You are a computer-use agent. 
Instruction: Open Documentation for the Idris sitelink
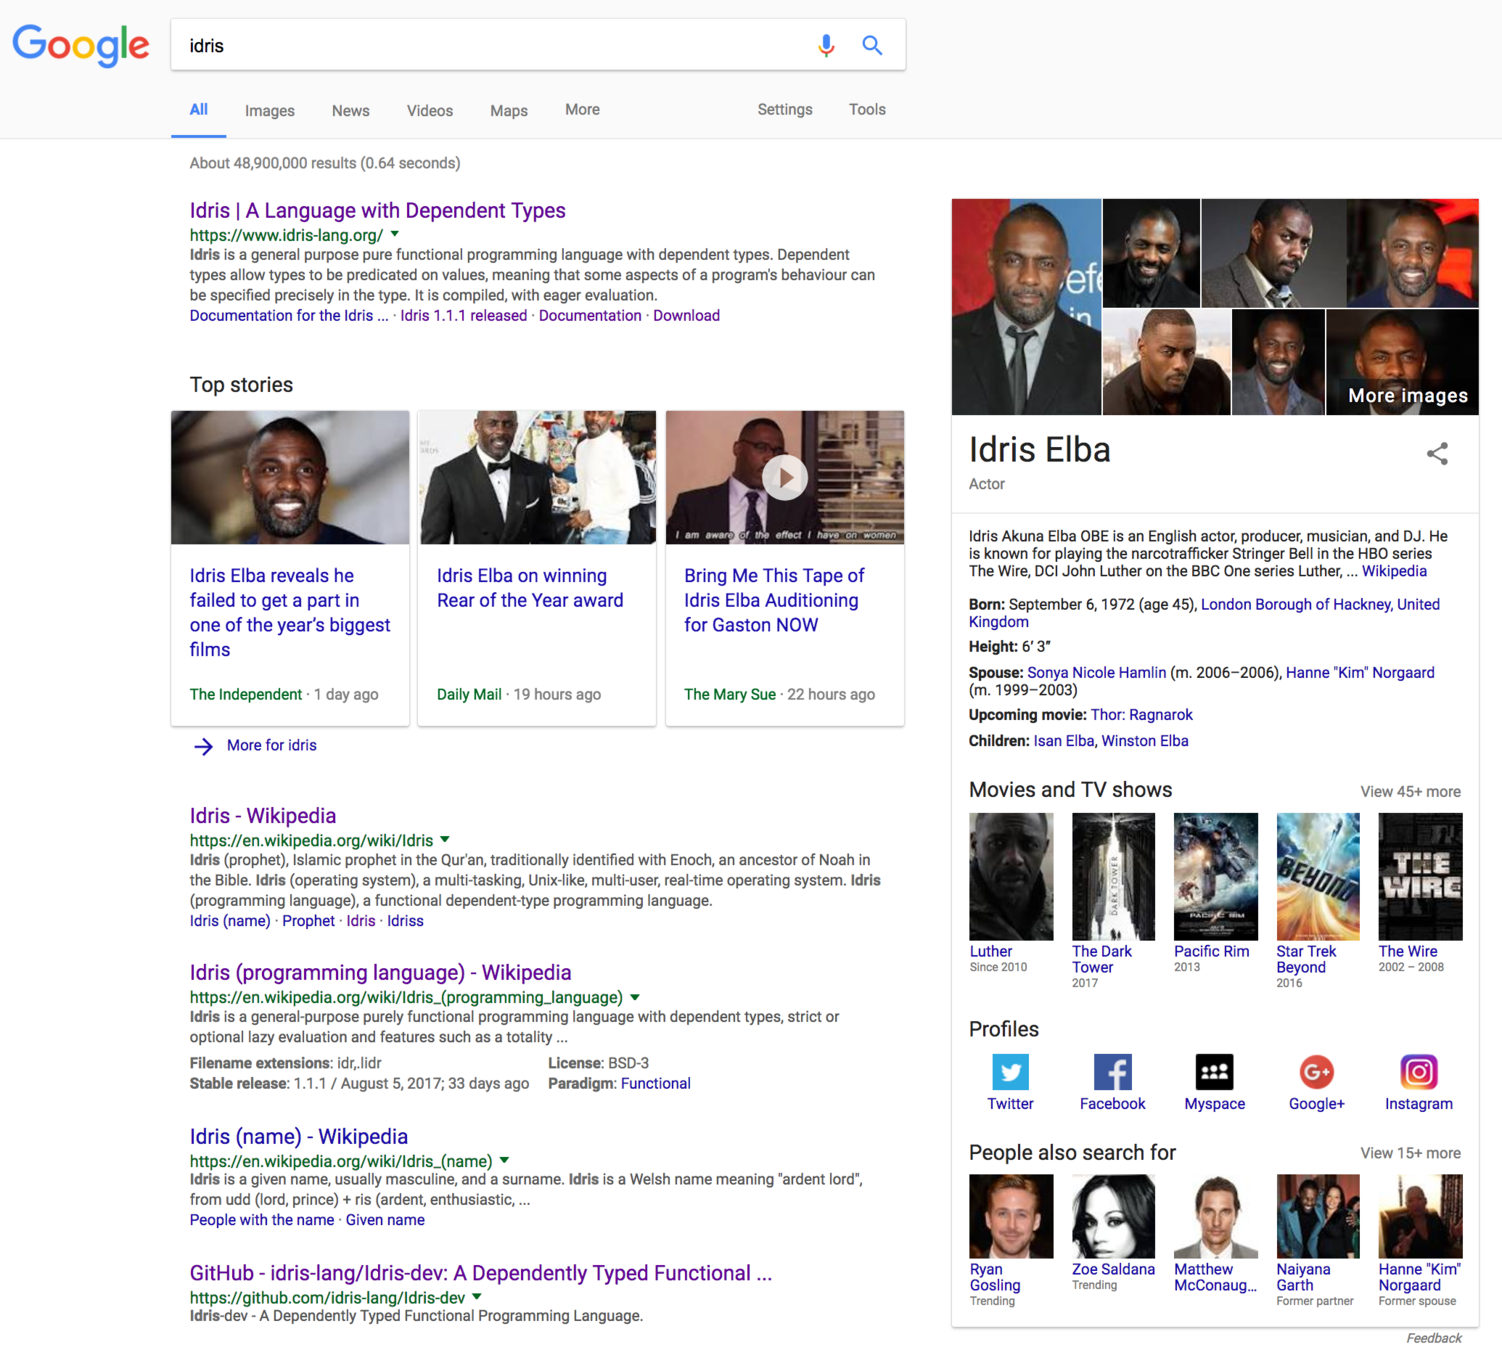pyautogui.click(x=289, y=316)
